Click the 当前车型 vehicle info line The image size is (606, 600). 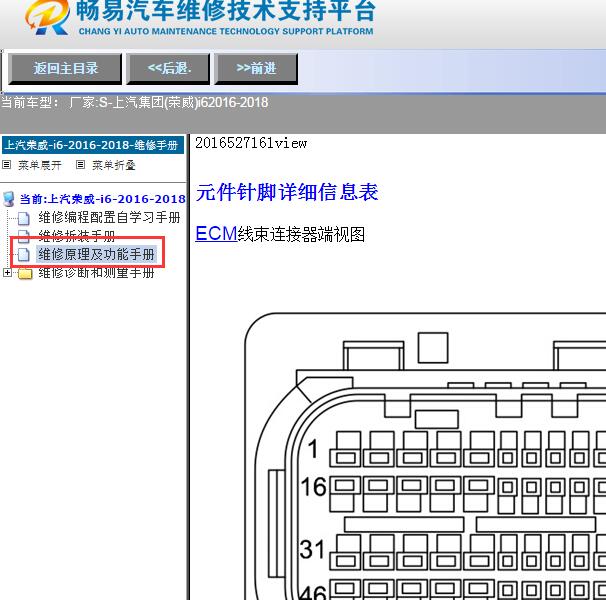(134, 102)
